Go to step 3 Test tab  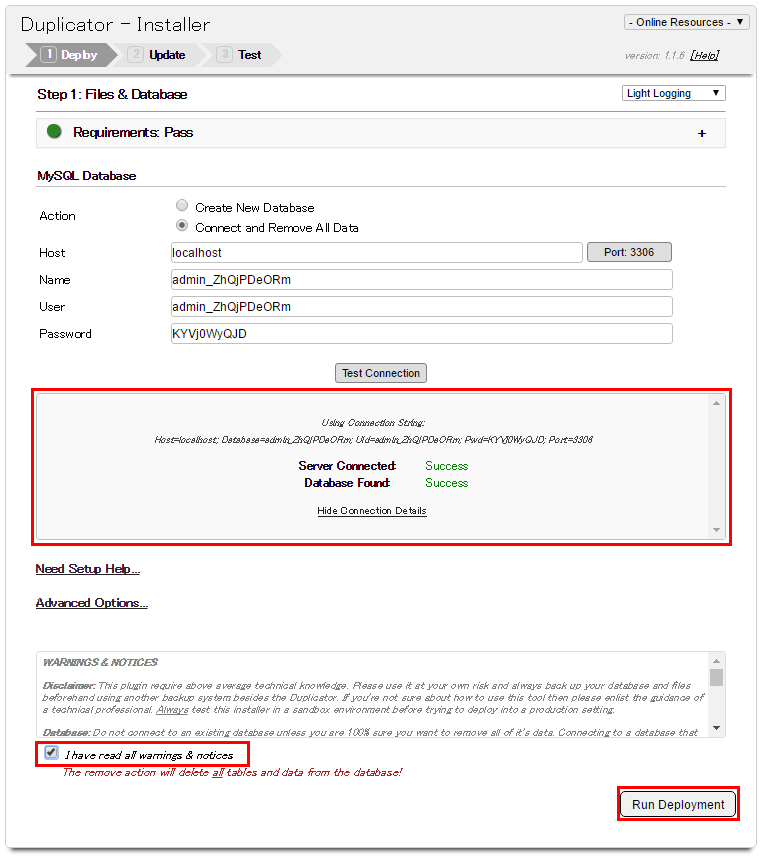[243, 55]
